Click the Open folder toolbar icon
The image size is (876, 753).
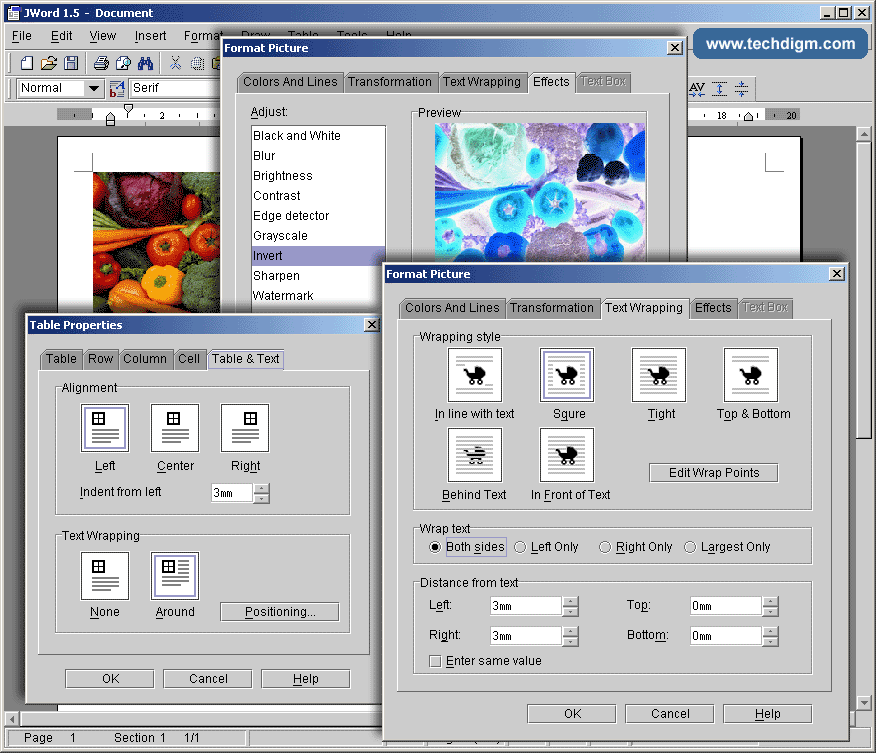pos(48,63)
